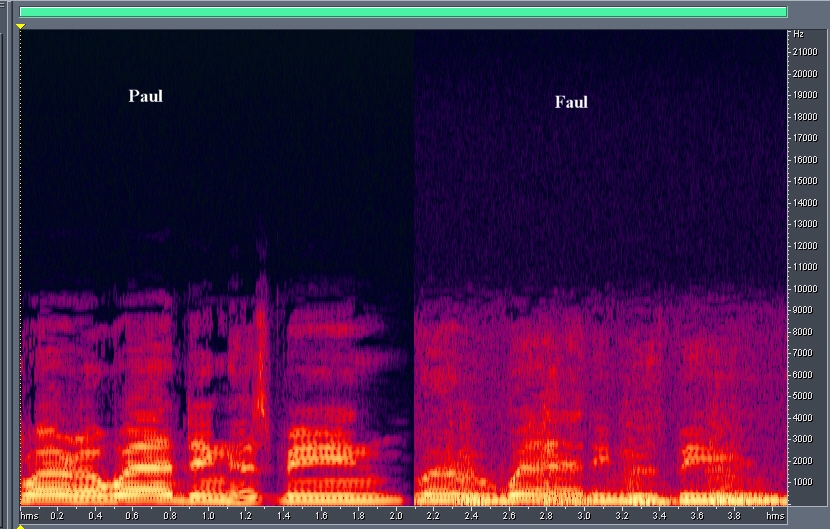Click the yellow cursor marker triangle at top

point(20,25)
